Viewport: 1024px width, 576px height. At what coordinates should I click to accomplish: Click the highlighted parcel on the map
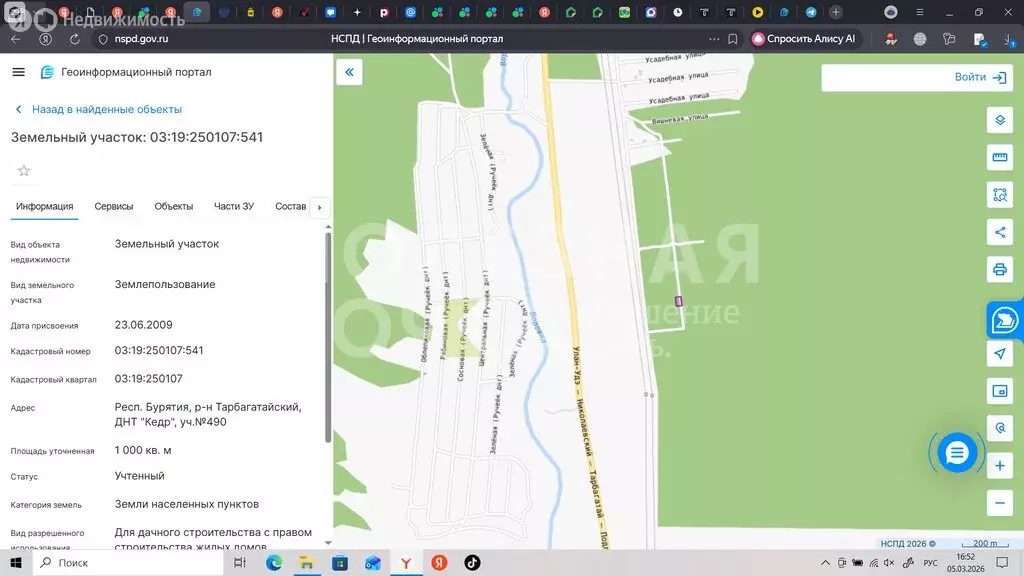[x=679, y=300]
